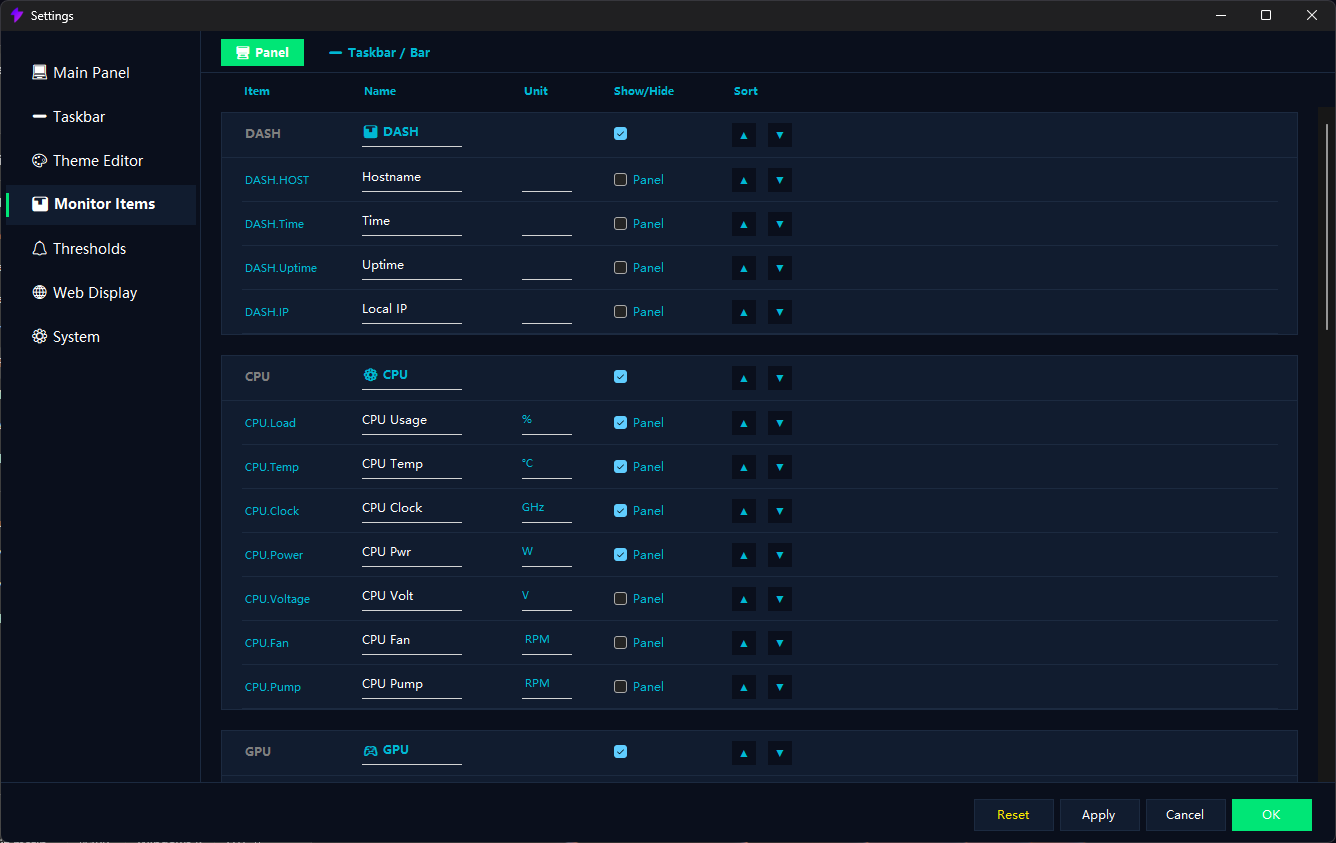Move CPU.Pump row up

pyautogui.click(x=744, y=687)
